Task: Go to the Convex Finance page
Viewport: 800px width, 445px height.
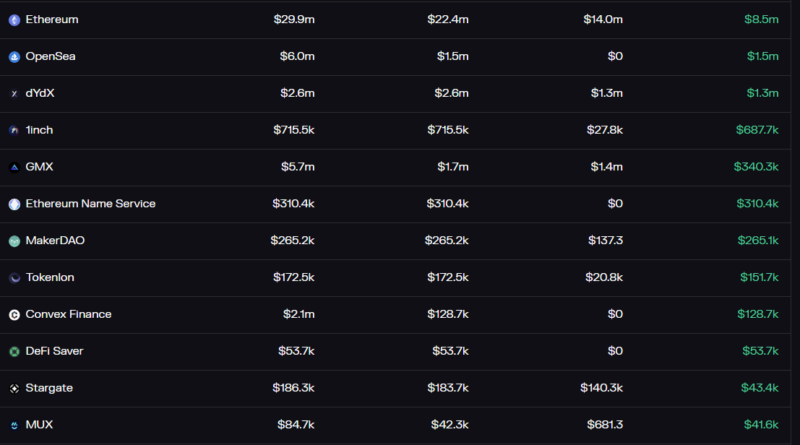Action: click(x=68, y=314)
